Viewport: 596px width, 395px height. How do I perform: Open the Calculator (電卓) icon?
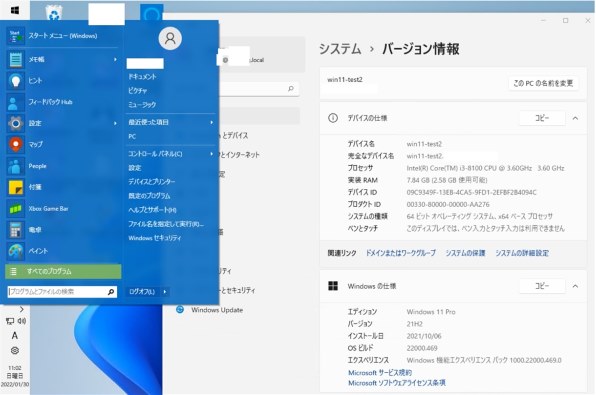pyautogui.click(x=16, y=230)
